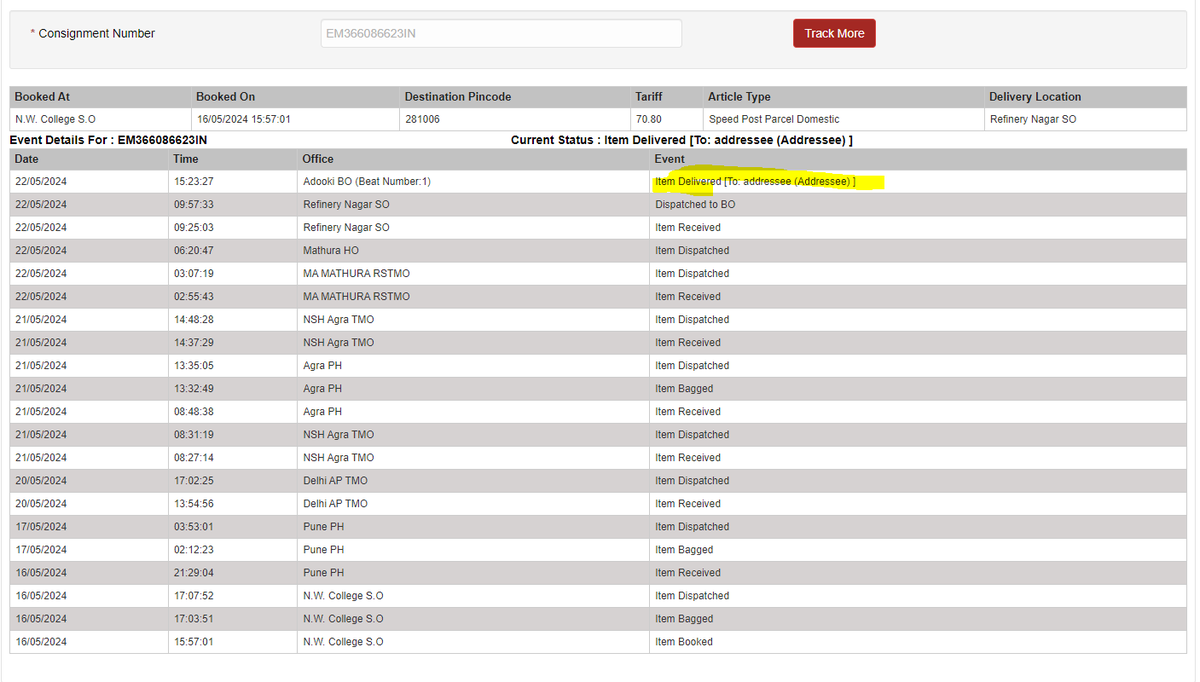
Task: Click the Article Type column header
Action: 844,97
